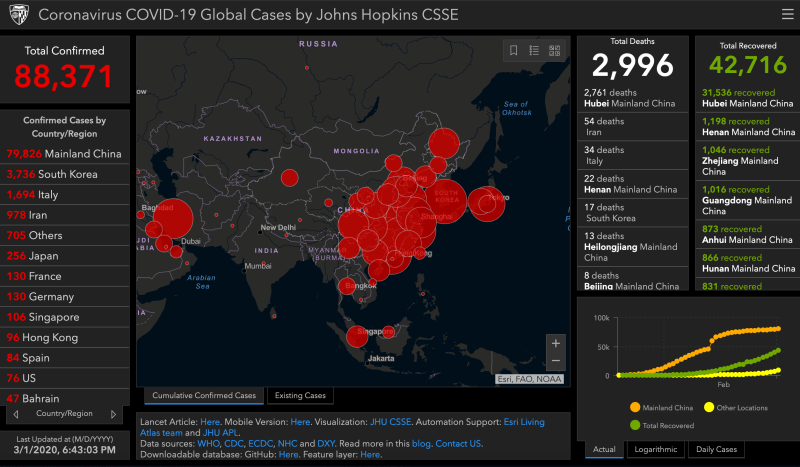Select 705 Others row
800x467 pixels.
pyautogui.click(x=65, y=235)
